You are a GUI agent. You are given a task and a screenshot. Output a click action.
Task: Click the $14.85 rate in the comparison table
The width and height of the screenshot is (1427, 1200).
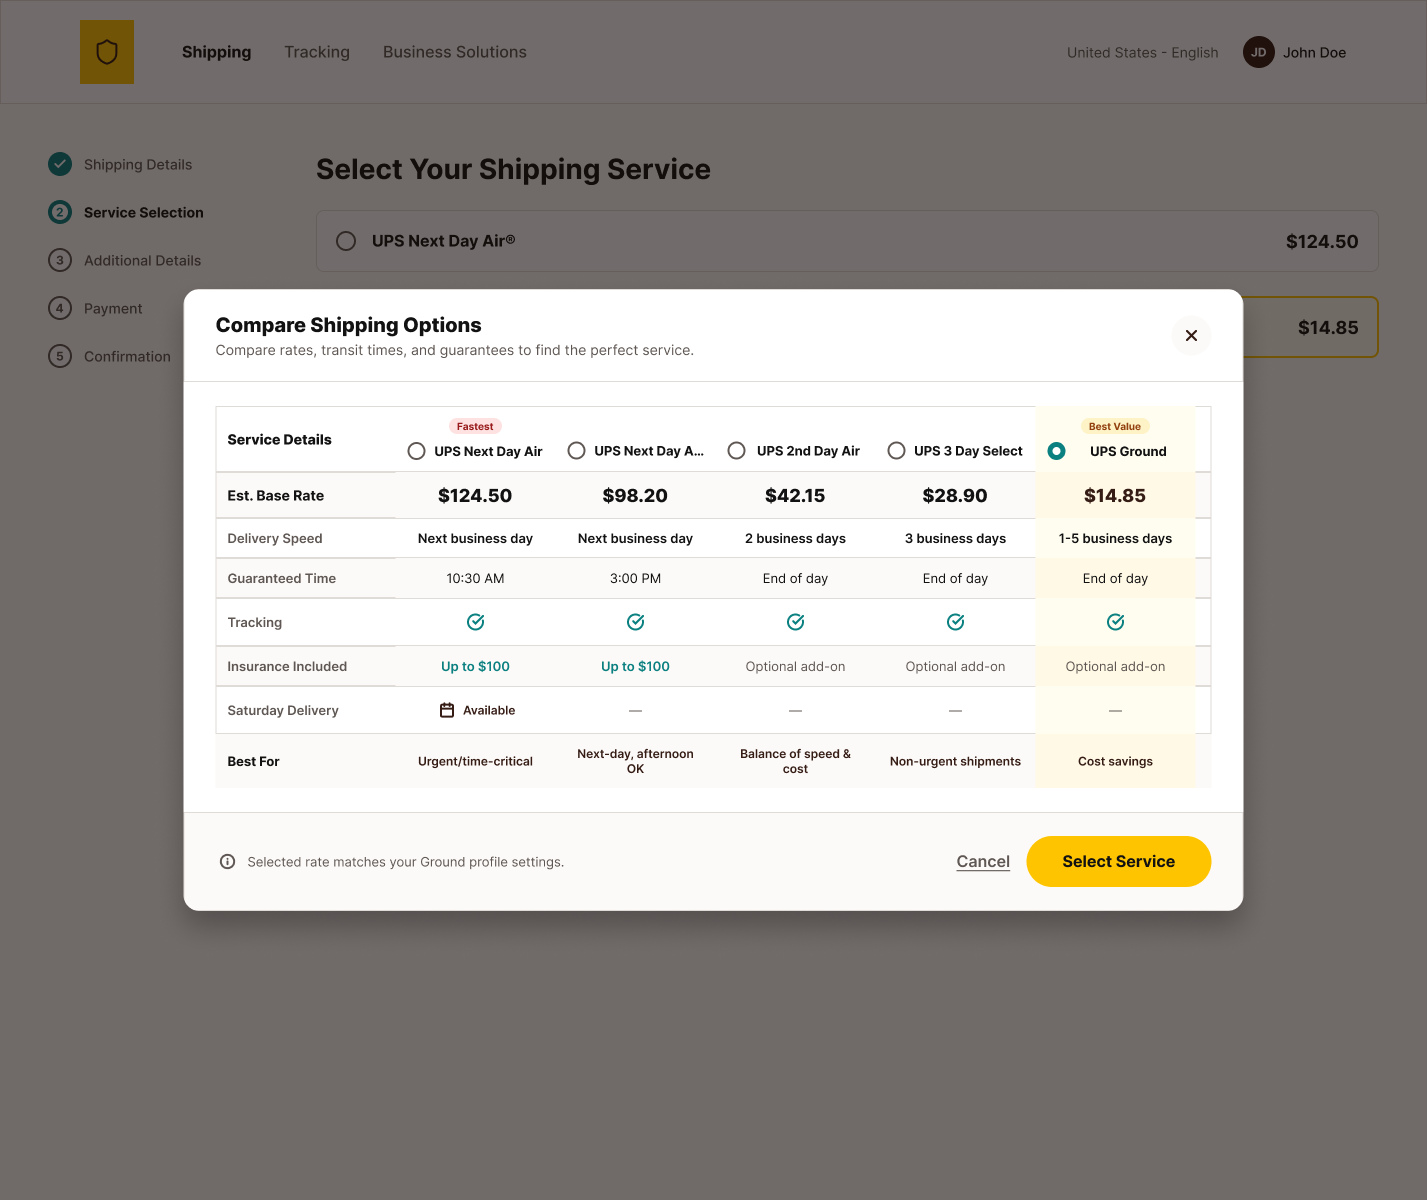click(1115, 495)
